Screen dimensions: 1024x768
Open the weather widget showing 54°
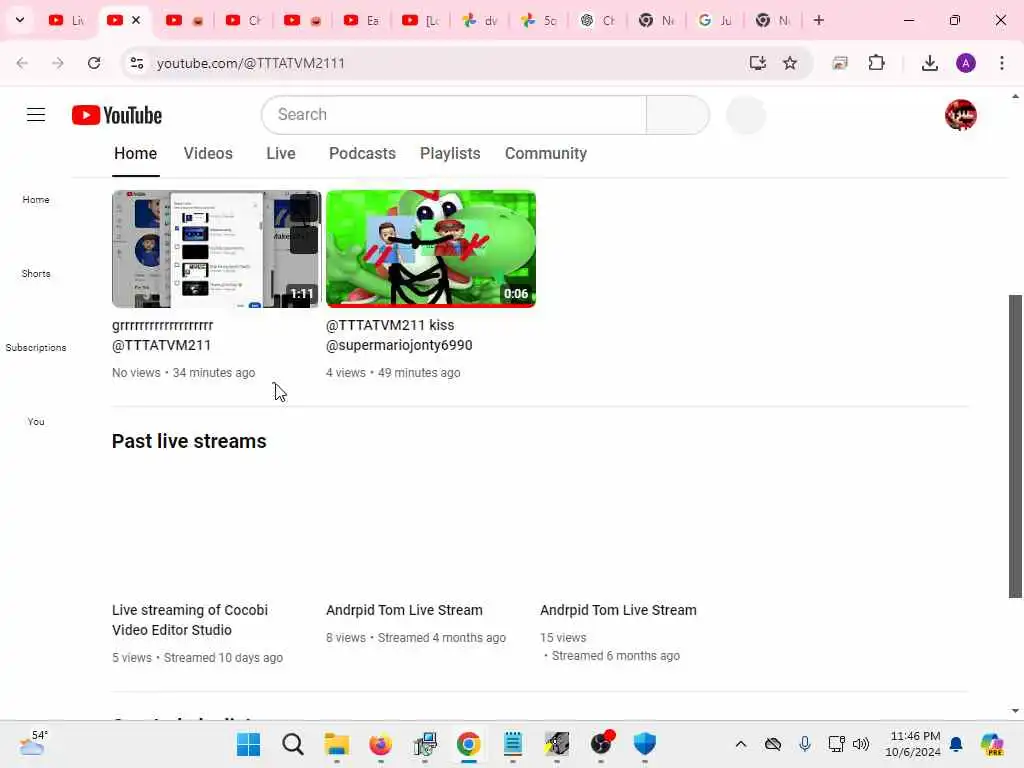[x=33, y=744]
